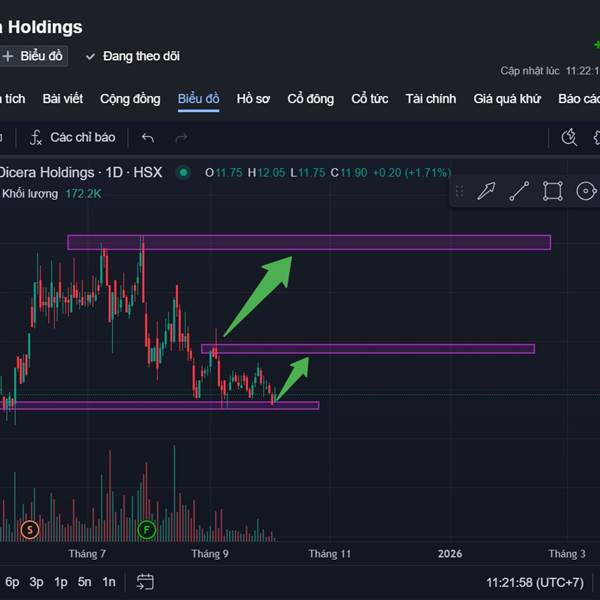Viewport: 600px width, 600px height.
Task: Click Tháng 11 on the time axis
Action: [330, 554]
